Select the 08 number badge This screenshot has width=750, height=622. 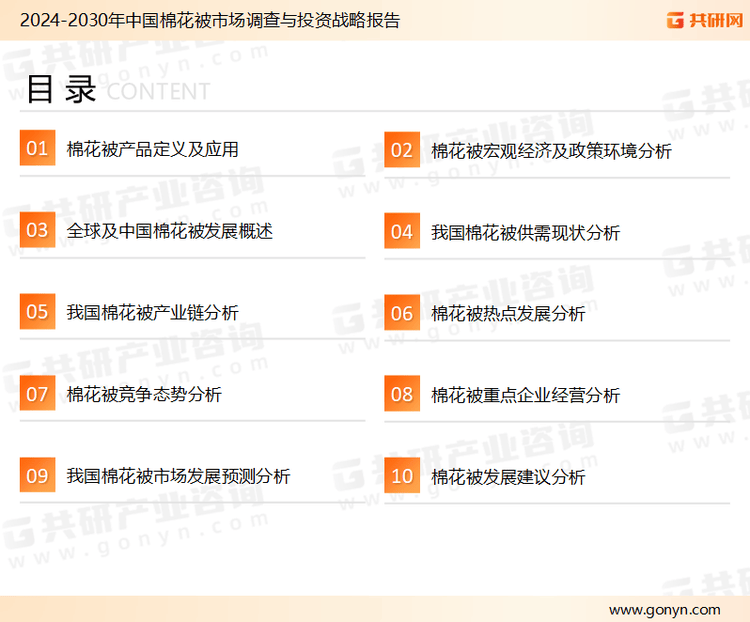pyautogui.click(x=402, y=395)
